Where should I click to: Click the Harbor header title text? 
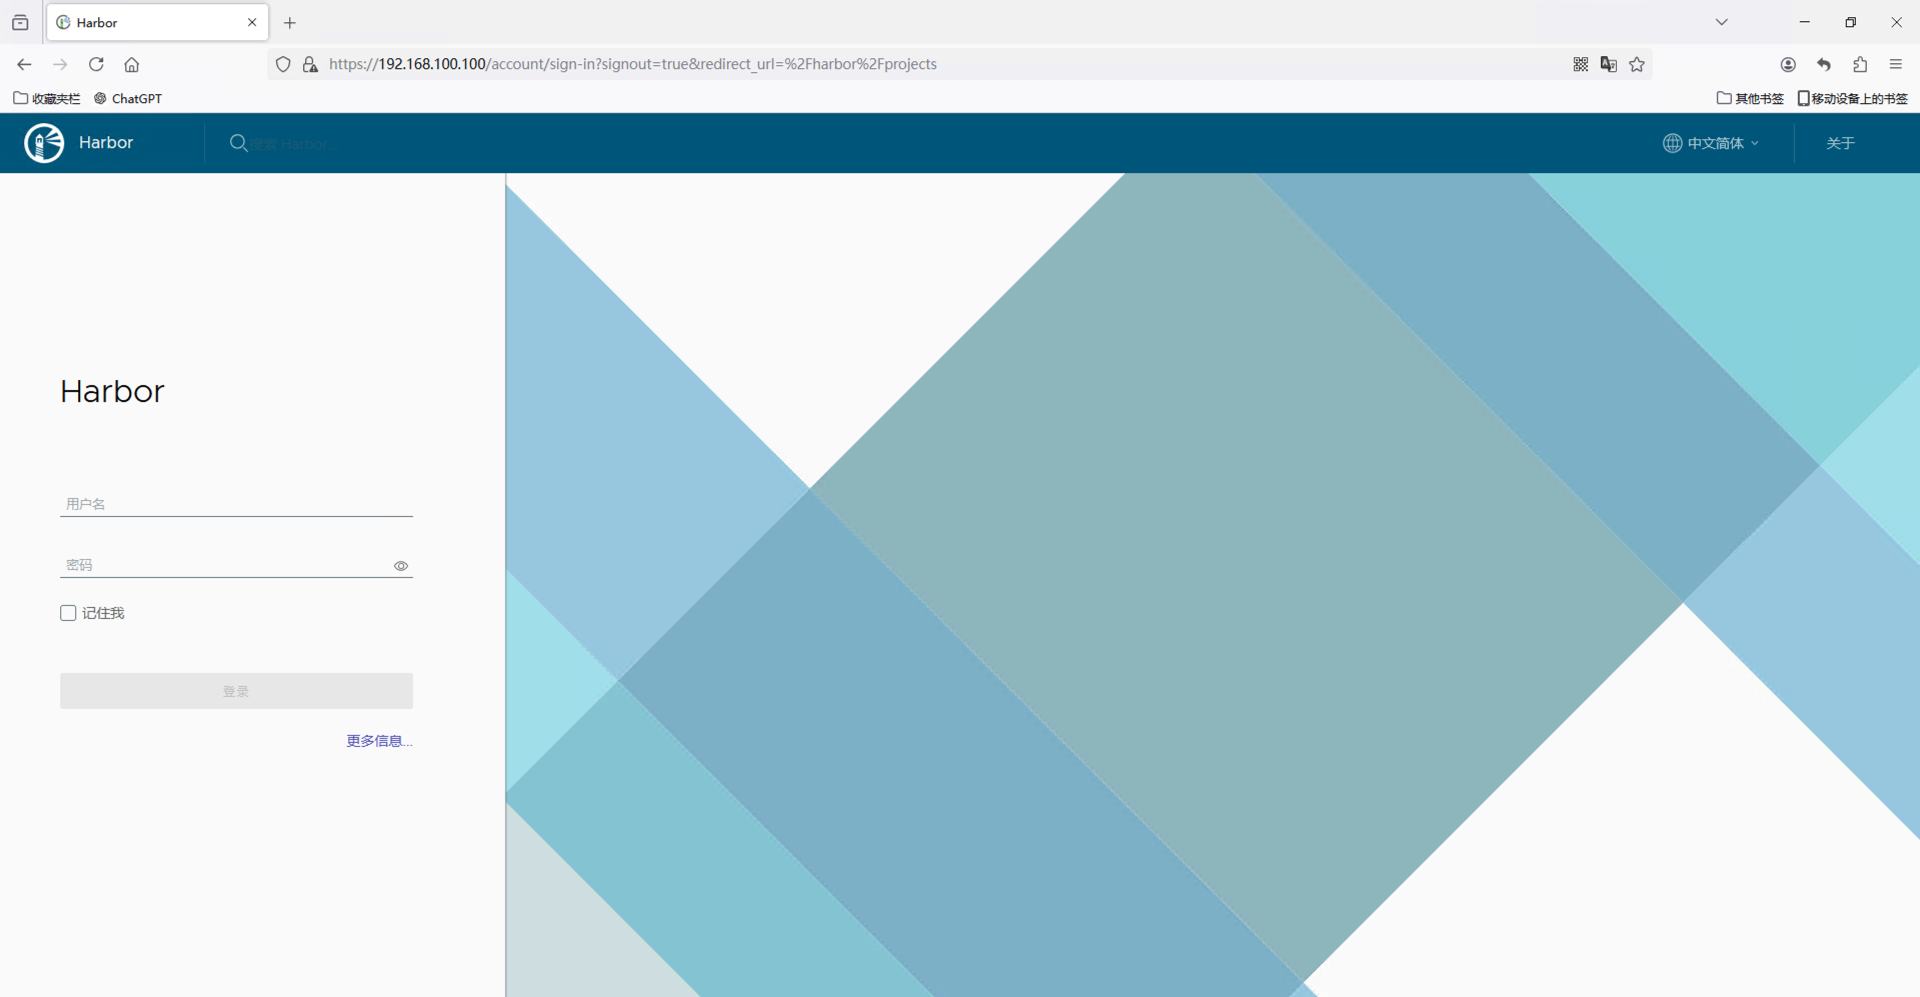click(x=106, y=143)
